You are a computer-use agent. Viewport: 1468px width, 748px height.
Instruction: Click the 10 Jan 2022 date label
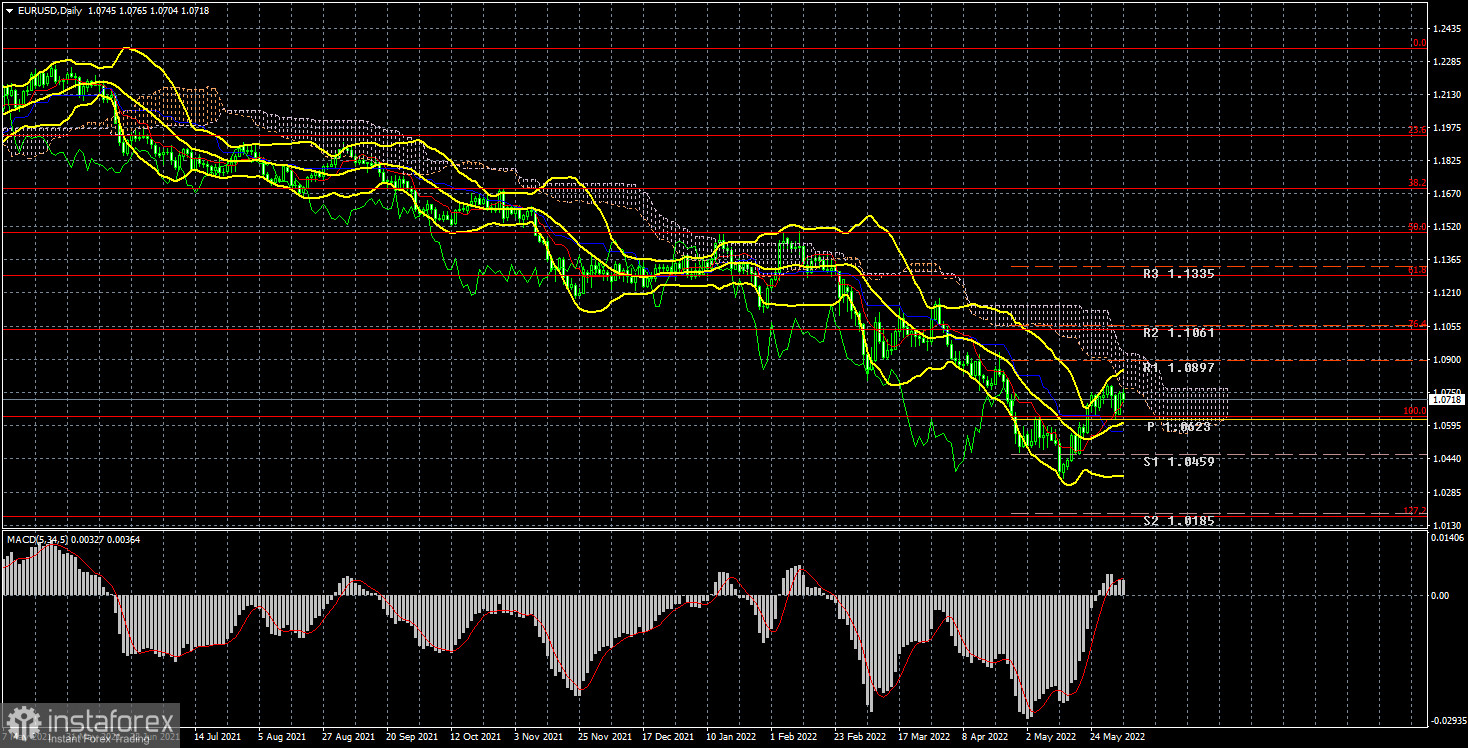(x=733, y=736)
